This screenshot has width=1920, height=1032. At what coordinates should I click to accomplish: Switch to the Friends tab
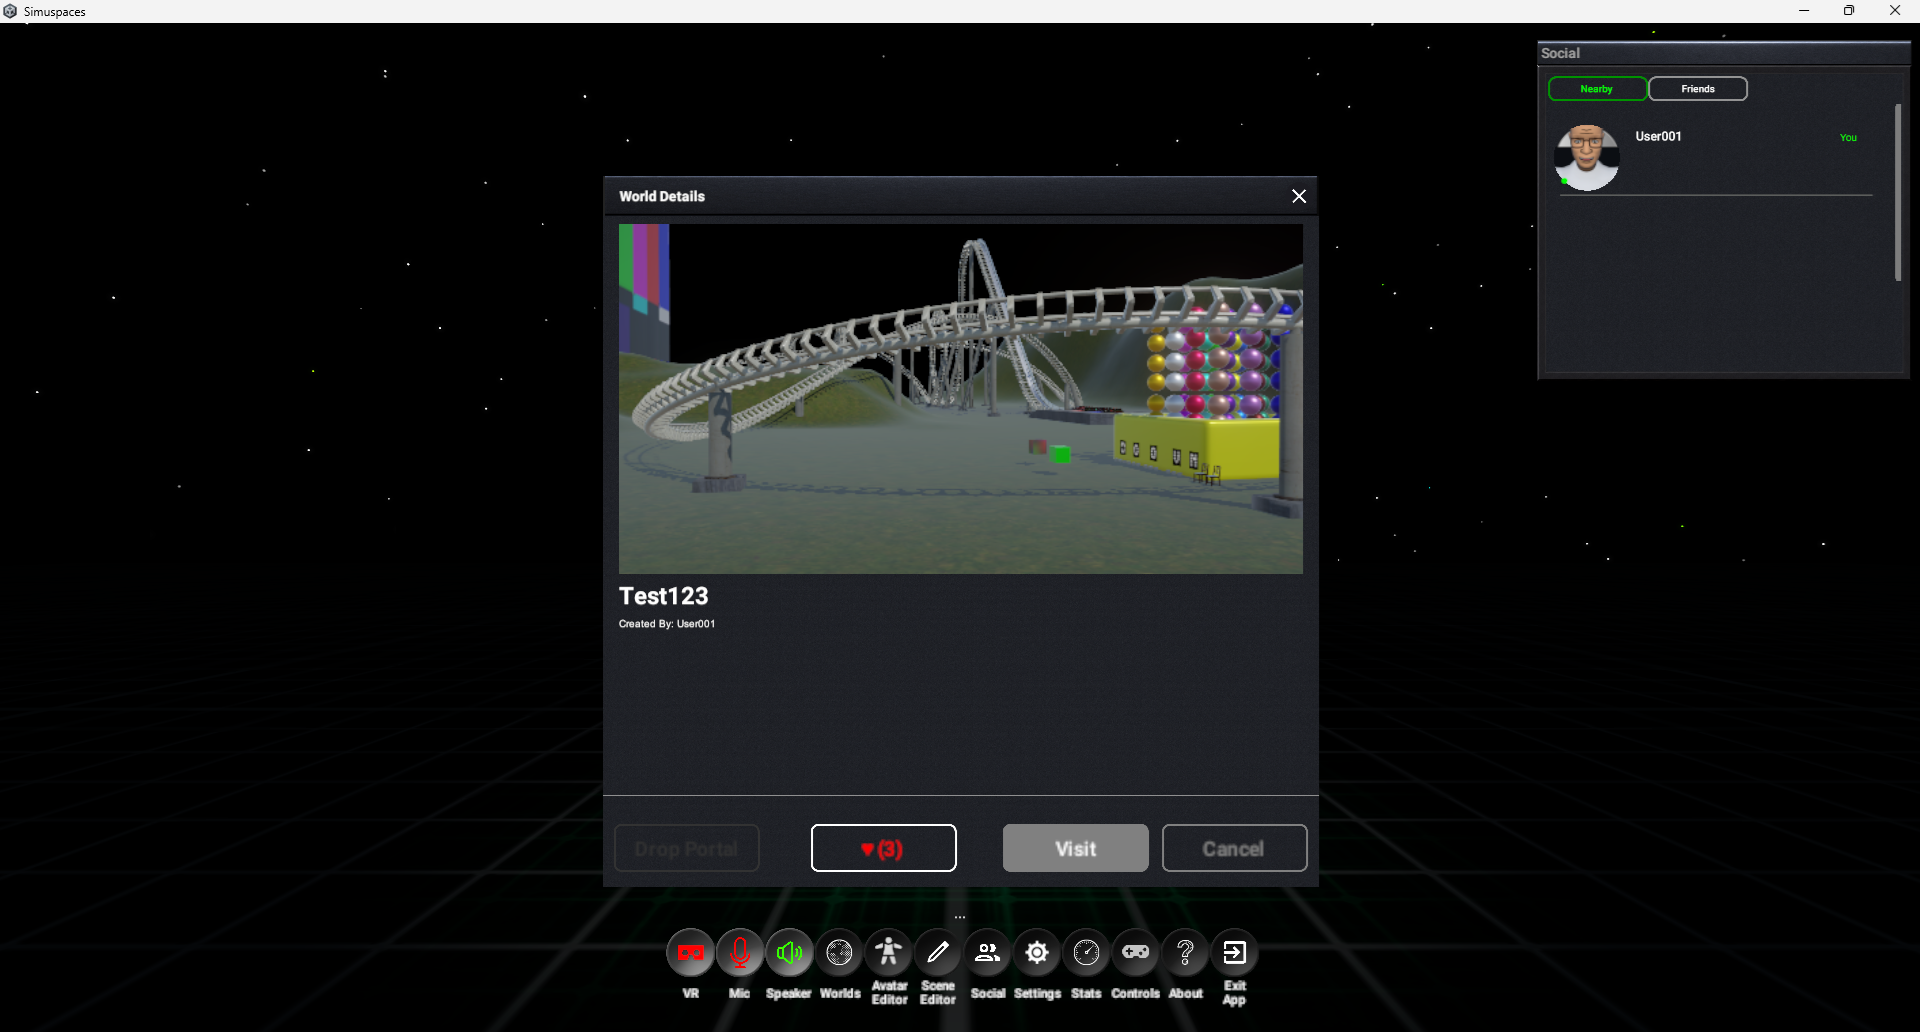point(1698,89)
